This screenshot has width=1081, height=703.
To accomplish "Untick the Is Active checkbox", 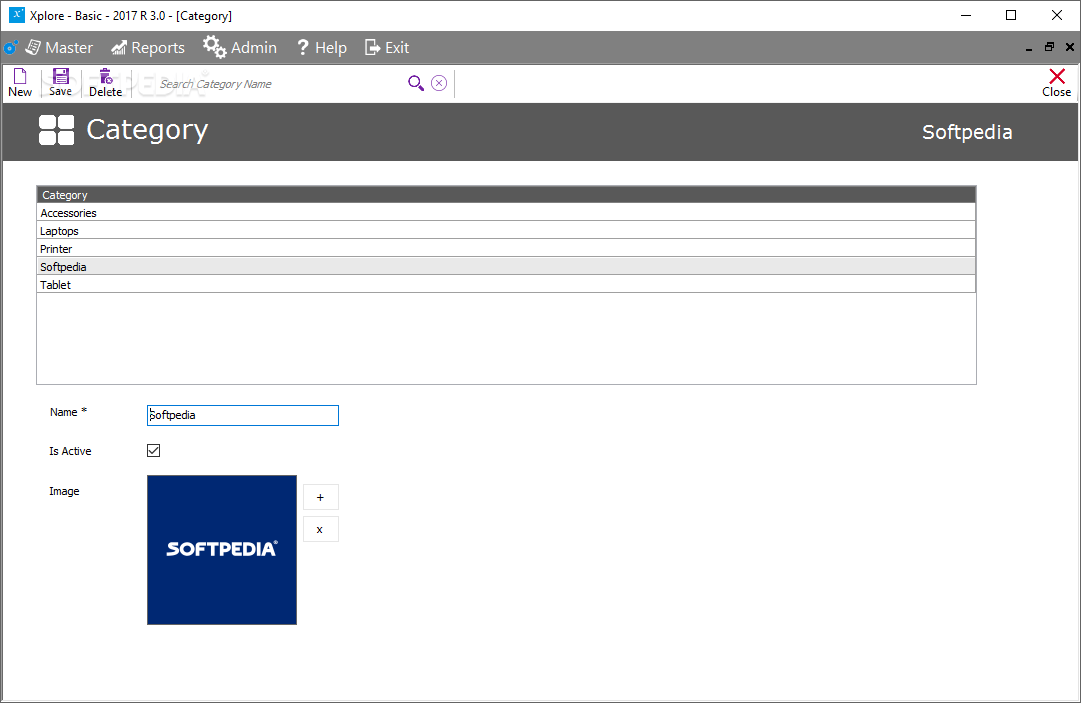I will click(154, 451).
